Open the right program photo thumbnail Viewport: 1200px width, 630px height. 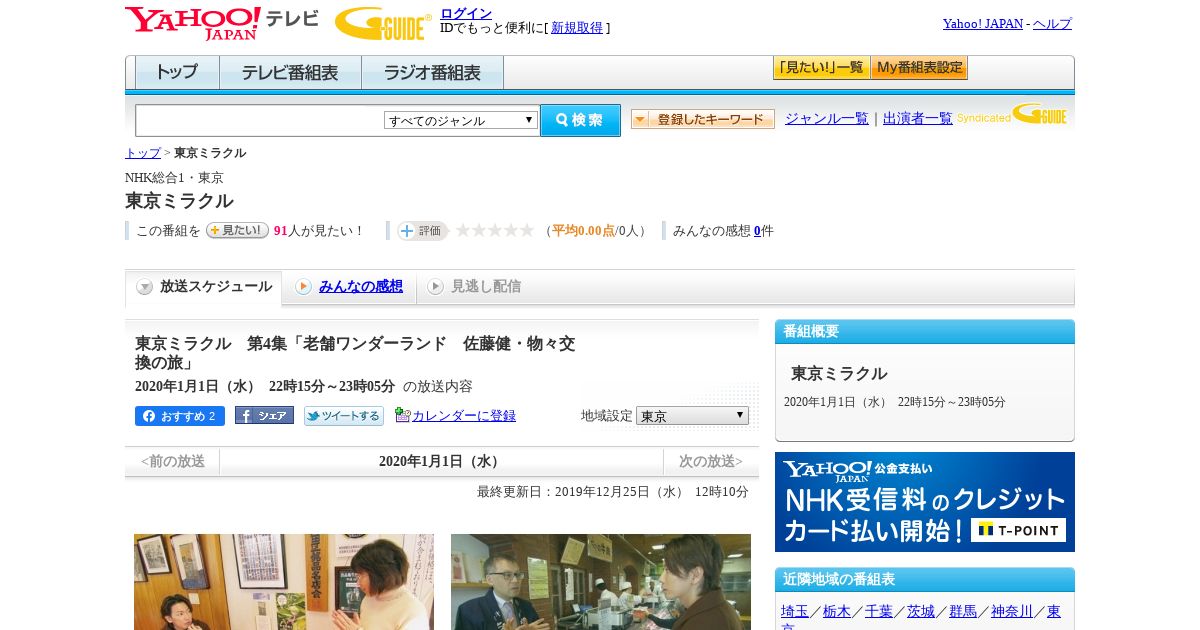pos(601,582)
